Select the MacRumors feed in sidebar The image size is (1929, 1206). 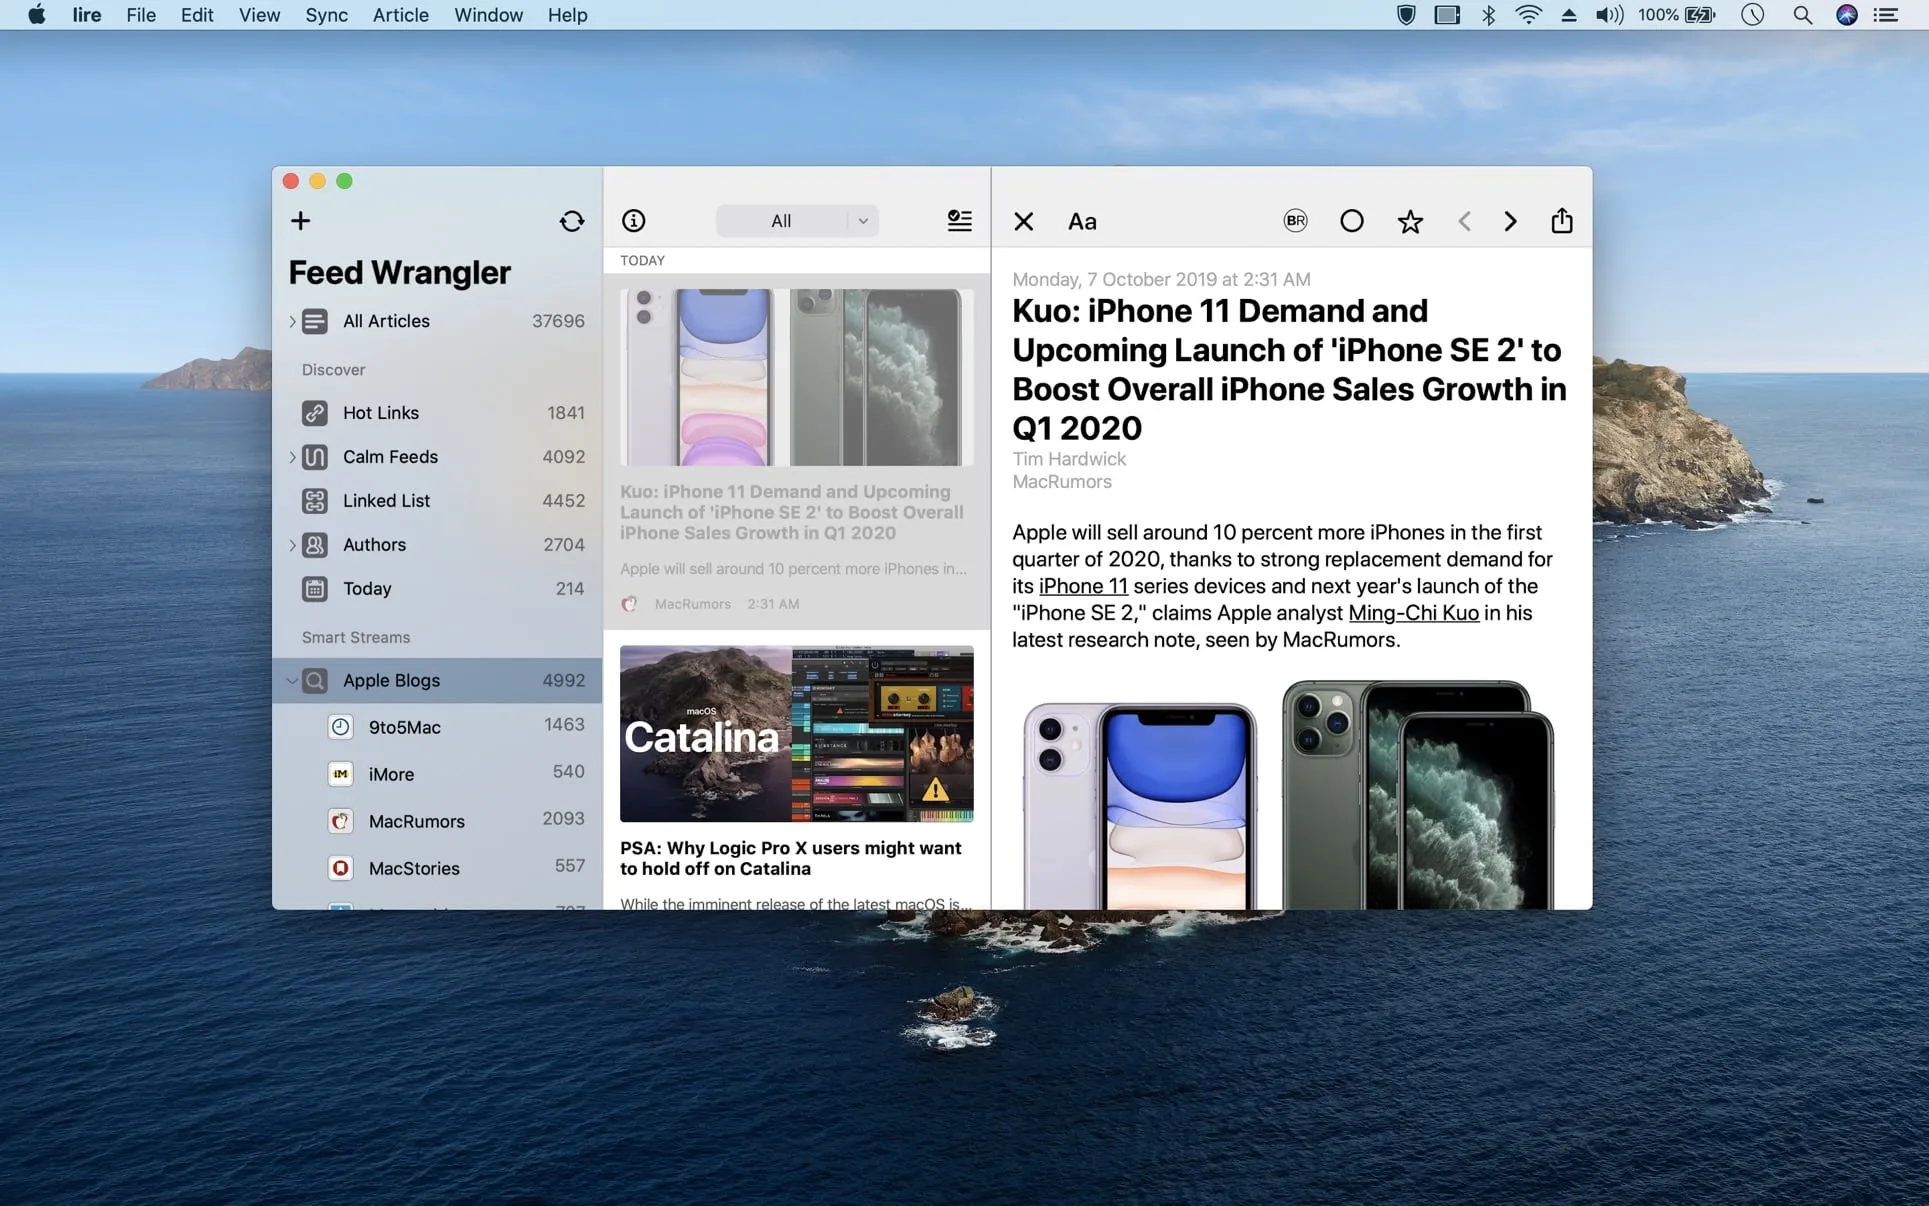[416, 821]
